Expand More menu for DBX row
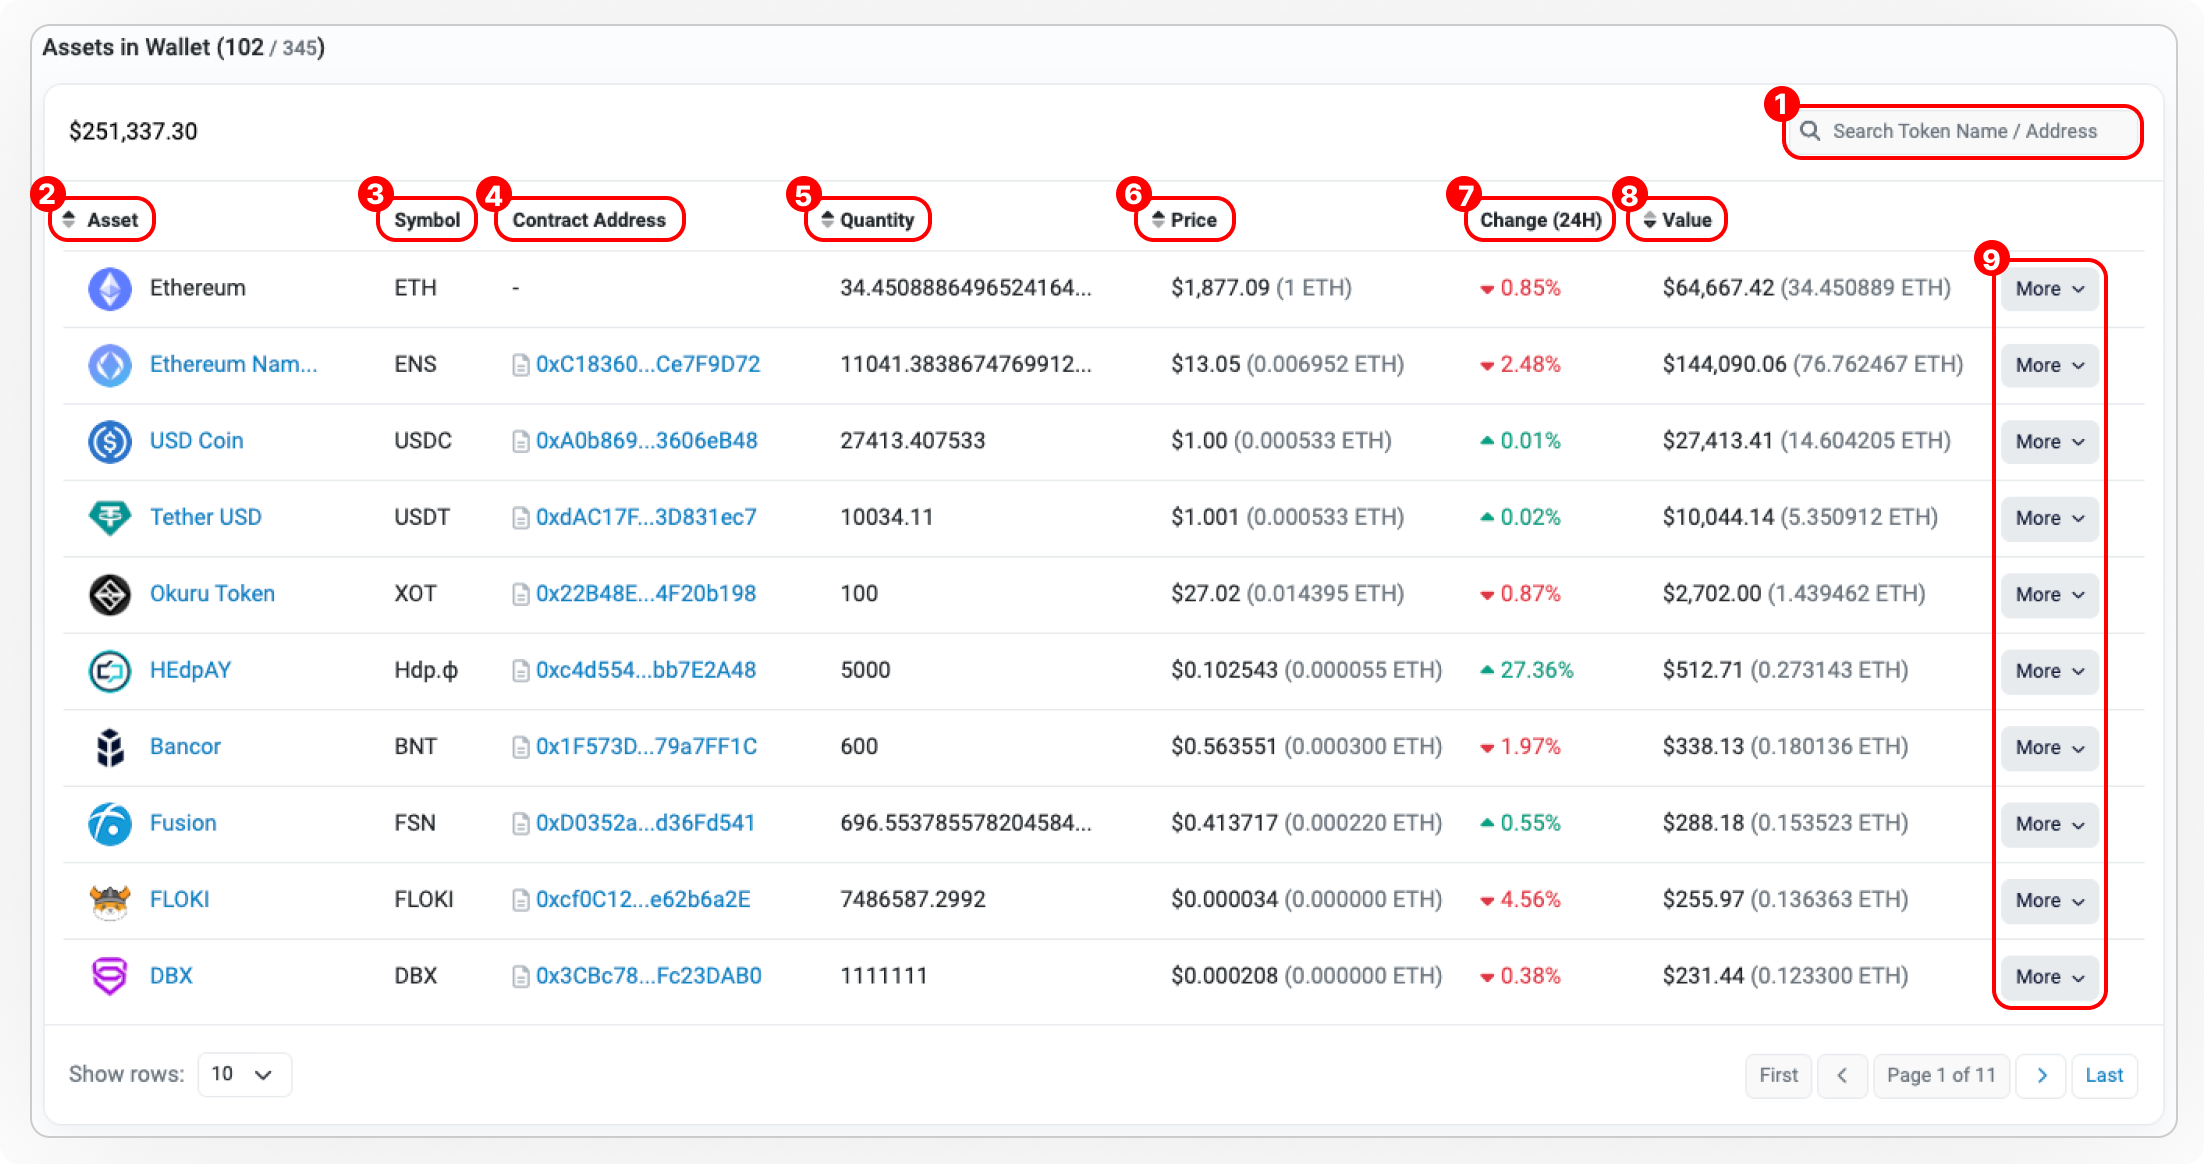The height and width of the screenshot is (1164, 2204). (x=2049, y=977)
